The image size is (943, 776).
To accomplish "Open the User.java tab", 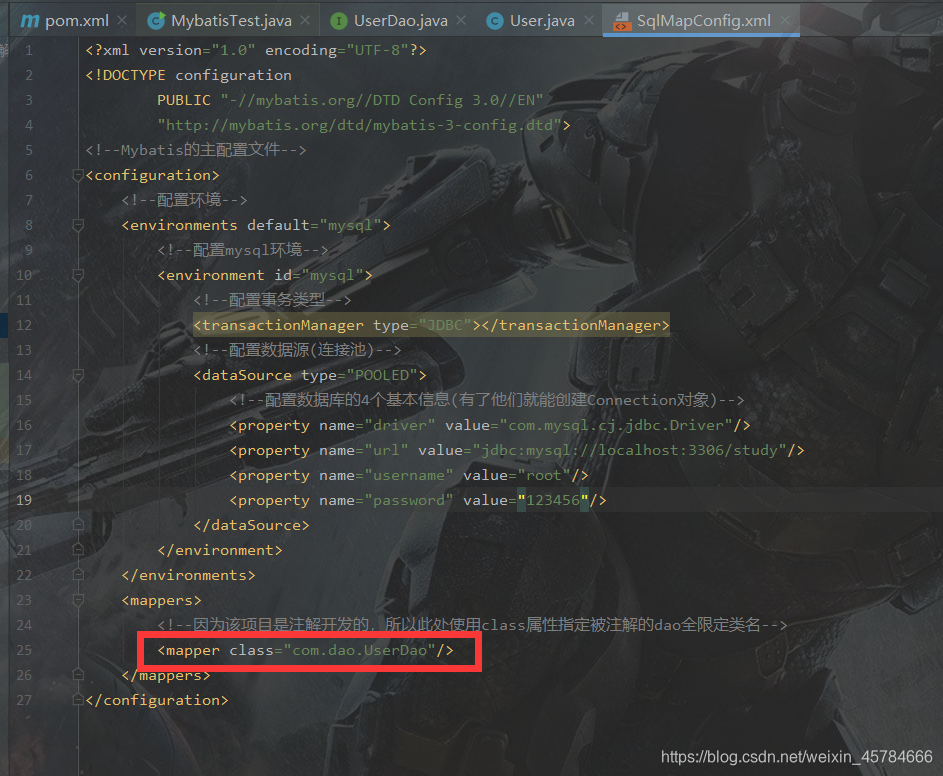I will 540,20.
